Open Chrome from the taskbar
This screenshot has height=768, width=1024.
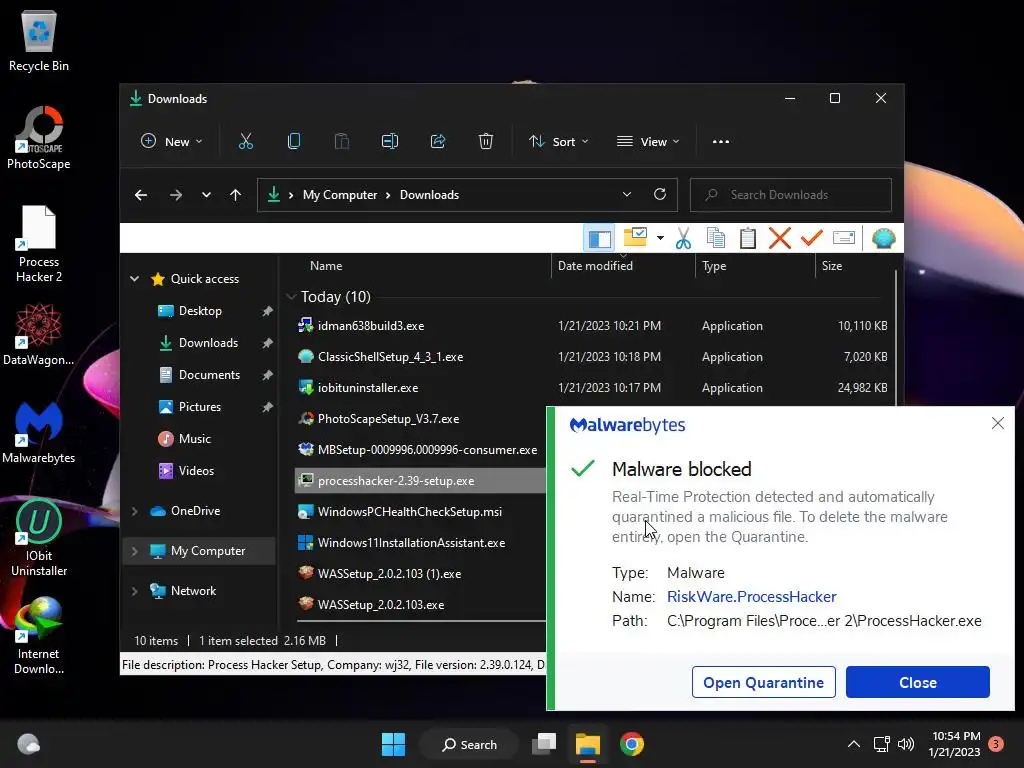[632, 744]
